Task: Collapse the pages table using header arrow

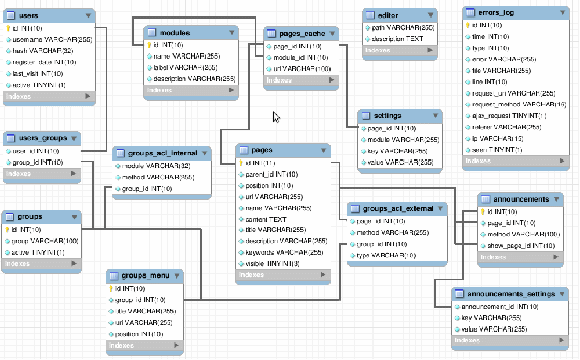Action: (323, 150)
